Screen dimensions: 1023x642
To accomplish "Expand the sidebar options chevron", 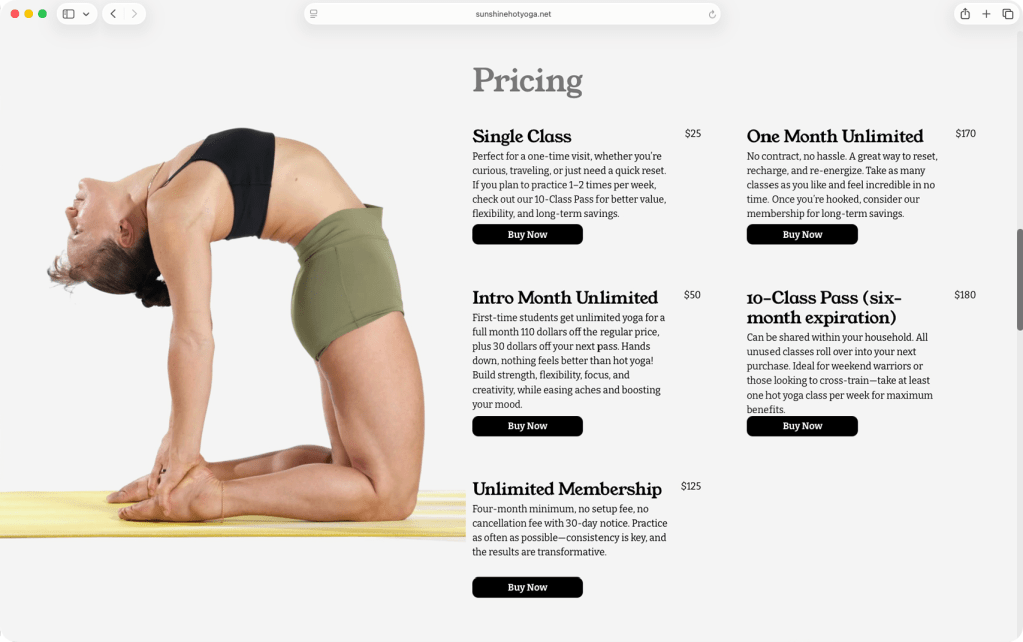I will 84,14.
